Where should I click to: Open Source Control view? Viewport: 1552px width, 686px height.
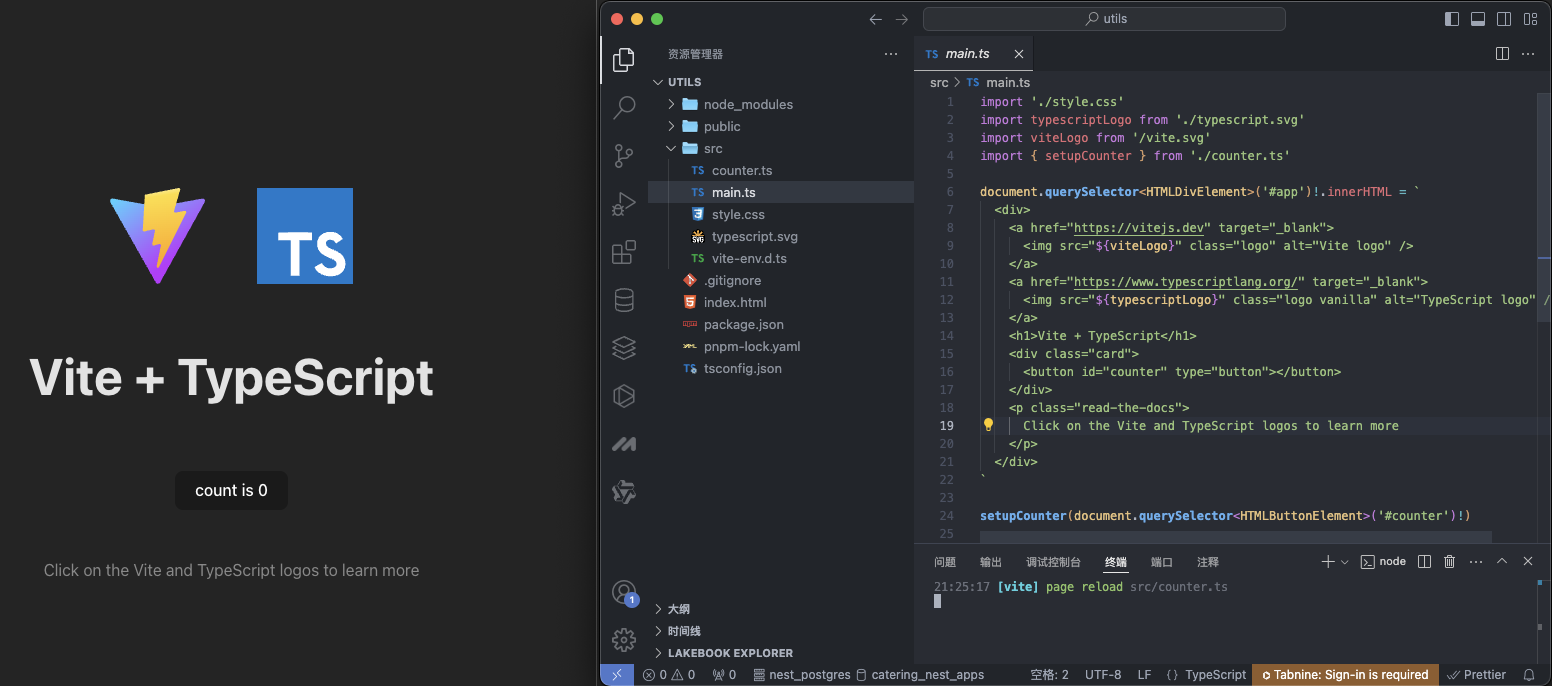[624, 155]
